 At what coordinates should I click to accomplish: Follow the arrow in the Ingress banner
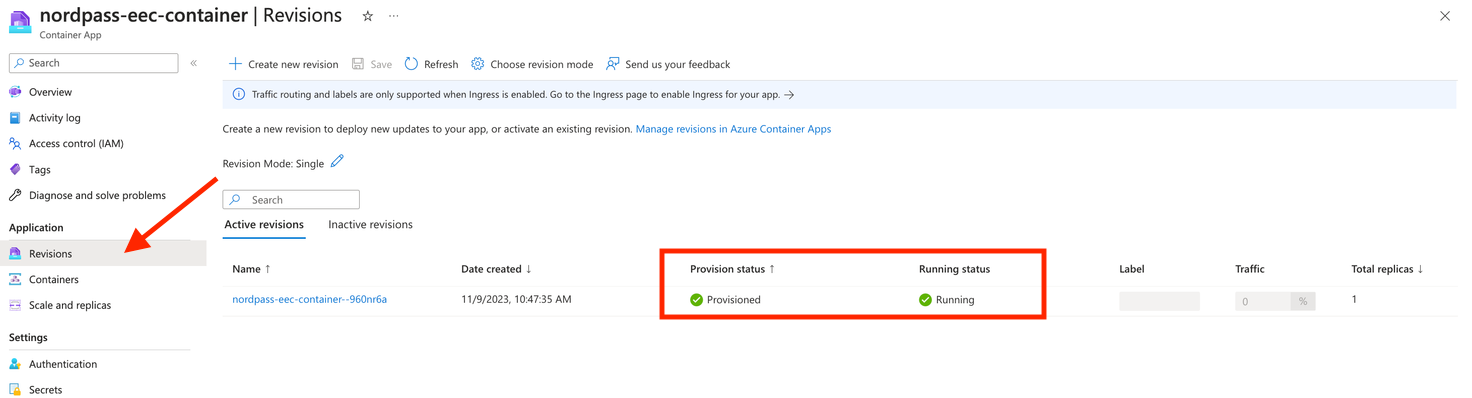coord(789,95)
